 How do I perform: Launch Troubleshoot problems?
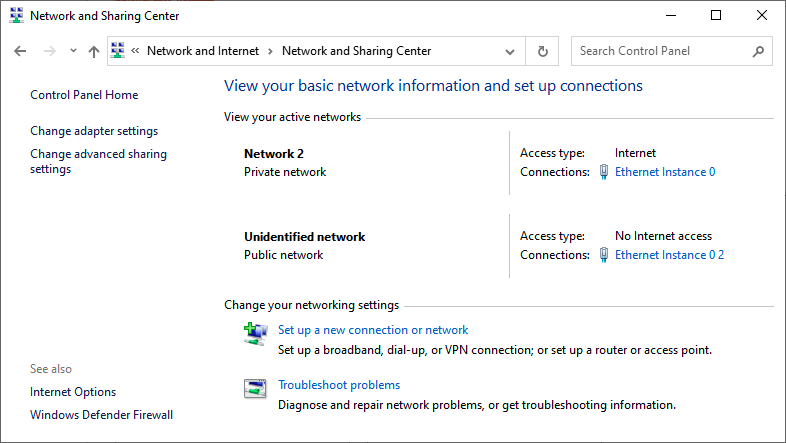[339, 385]
